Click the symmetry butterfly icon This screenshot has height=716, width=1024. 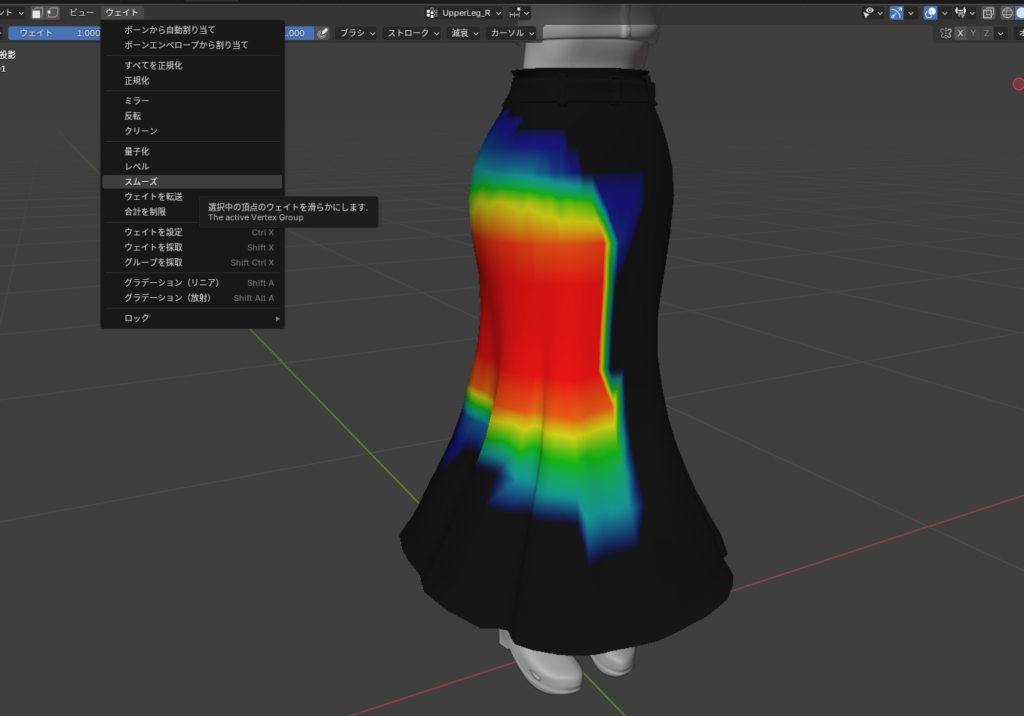[x=946, y=33]
